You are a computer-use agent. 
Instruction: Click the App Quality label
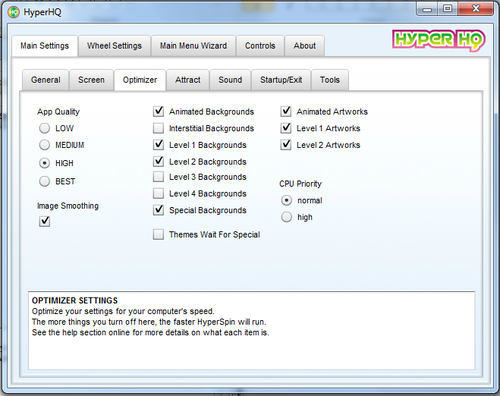tap(58, 112)
